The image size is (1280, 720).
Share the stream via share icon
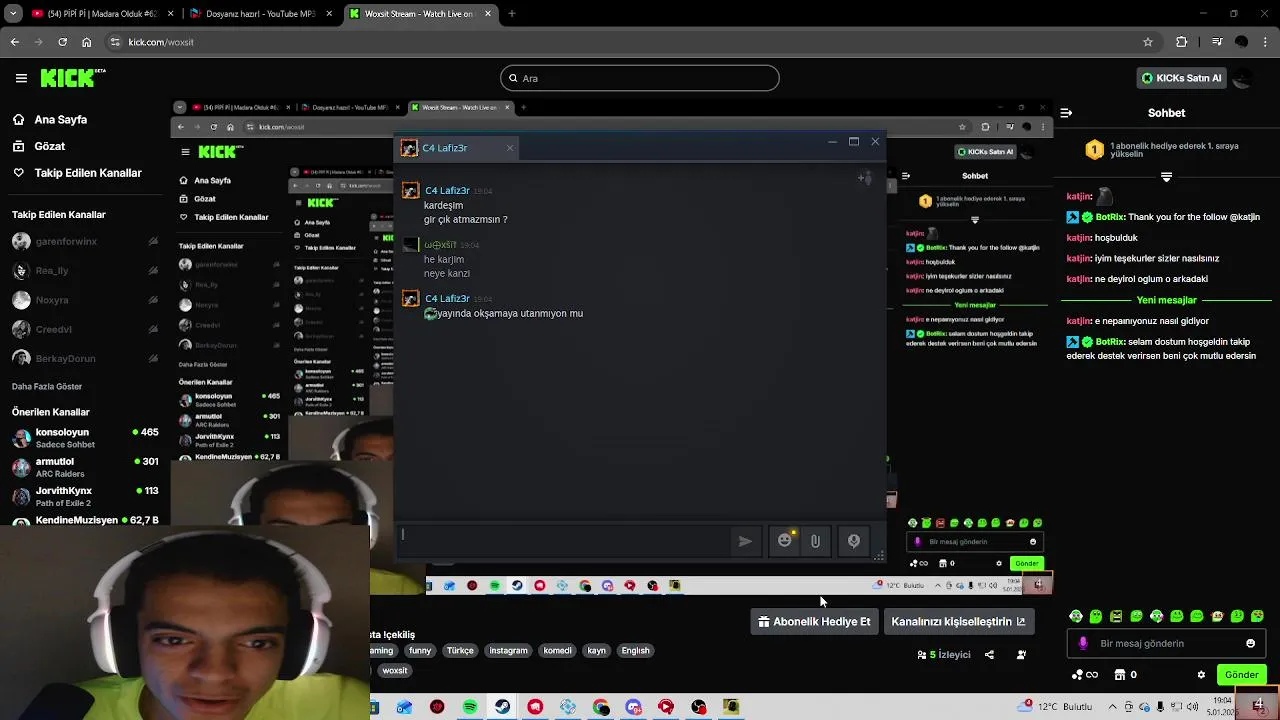(x=989, y=655)
